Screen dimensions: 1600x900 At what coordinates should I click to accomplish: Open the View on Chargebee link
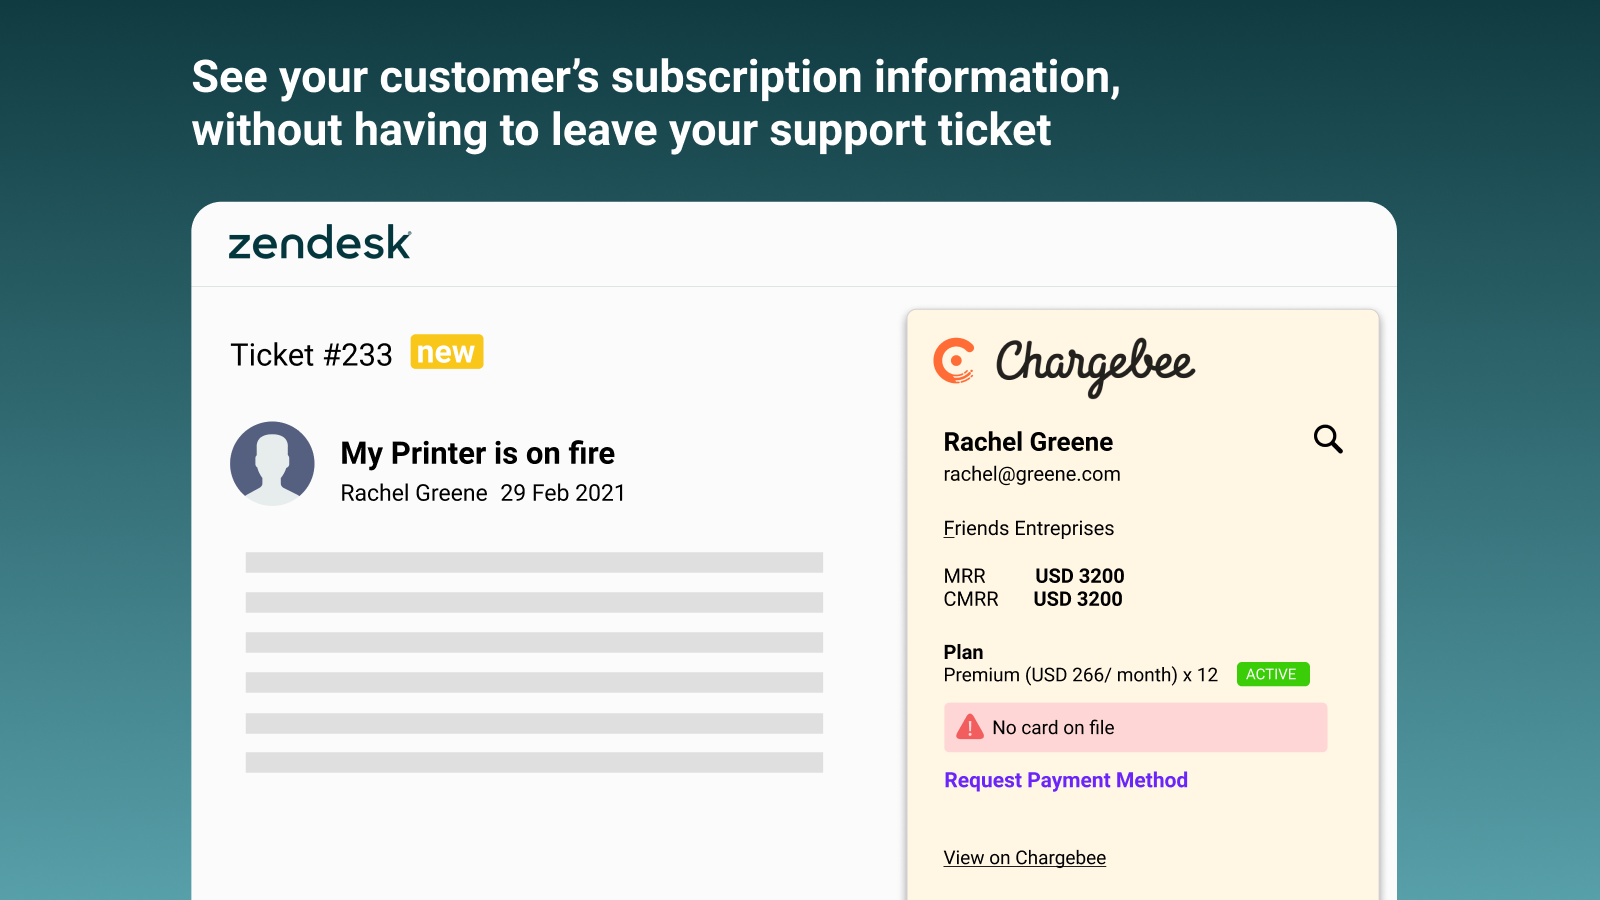tap(1024, 858)
